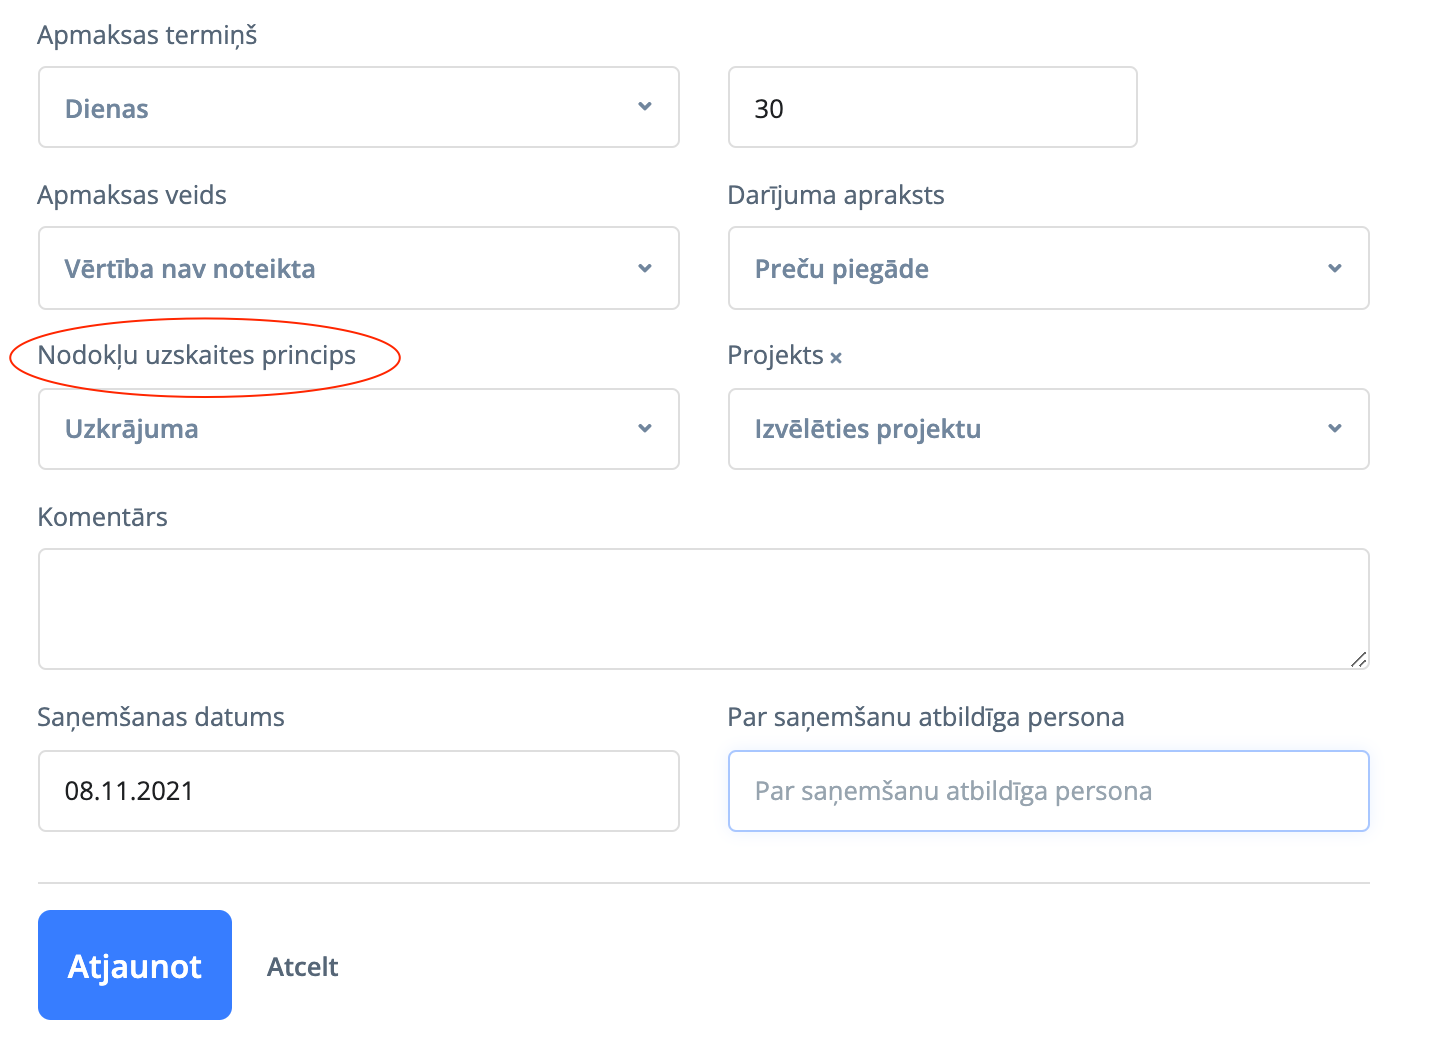The width and height of the screenshot is (1448, 1038).
Task: Click the circled Nodokļu uzskaites princips label
Action: (197, 356)
